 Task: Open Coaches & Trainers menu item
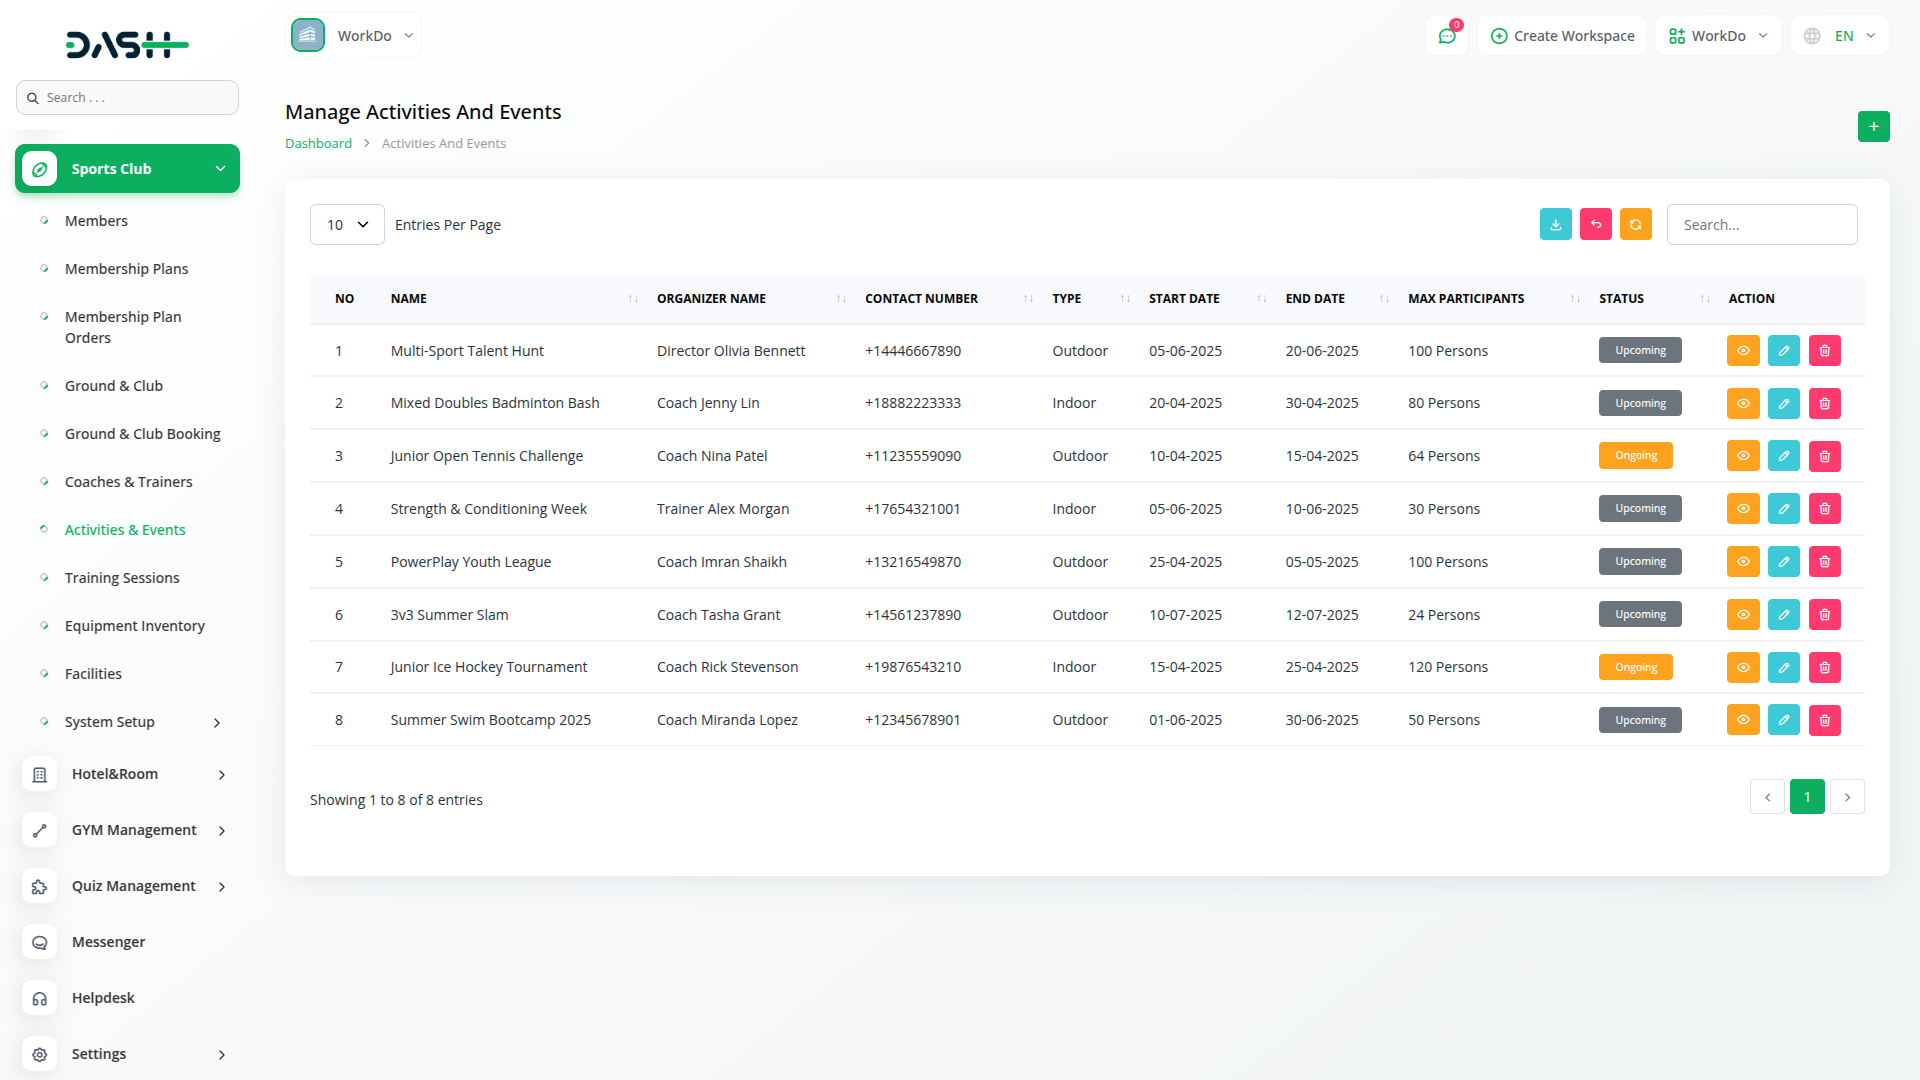128,482
